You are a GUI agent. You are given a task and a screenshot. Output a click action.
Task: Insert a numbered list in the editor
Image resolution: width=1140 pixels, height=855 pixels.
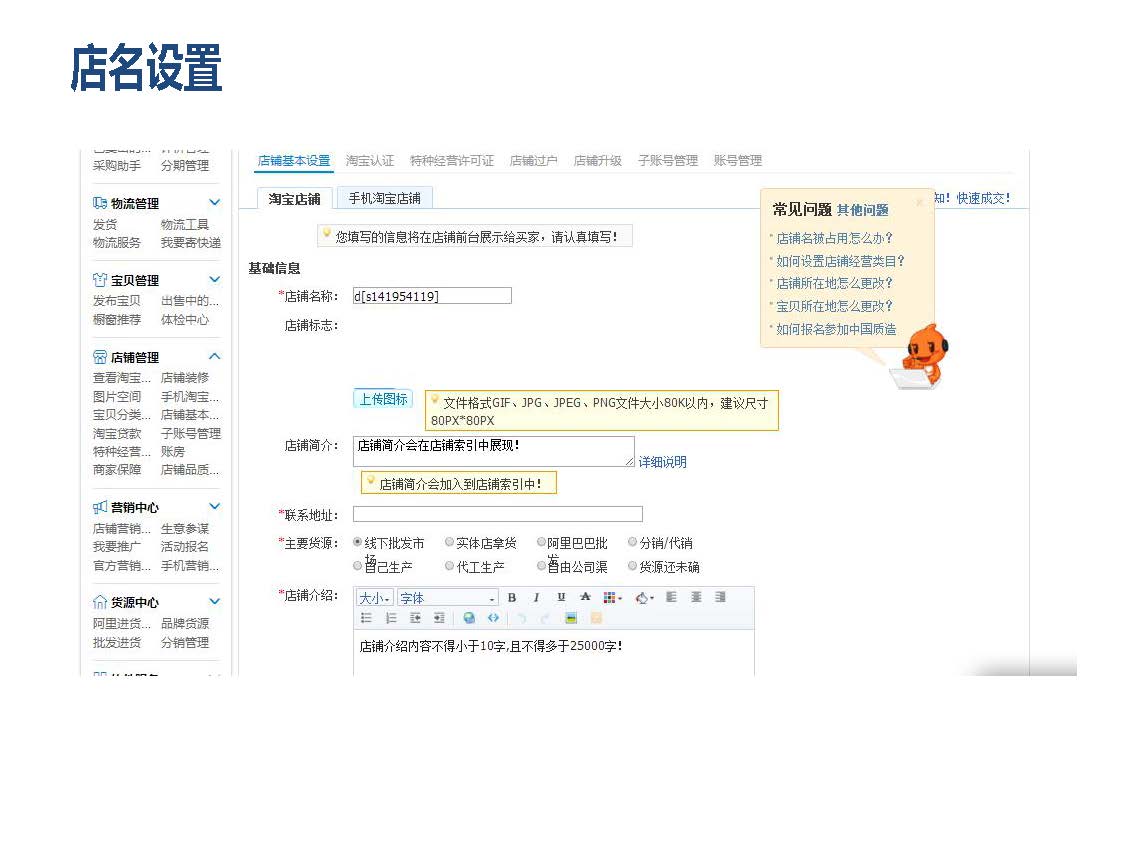[x=391, y=618]
